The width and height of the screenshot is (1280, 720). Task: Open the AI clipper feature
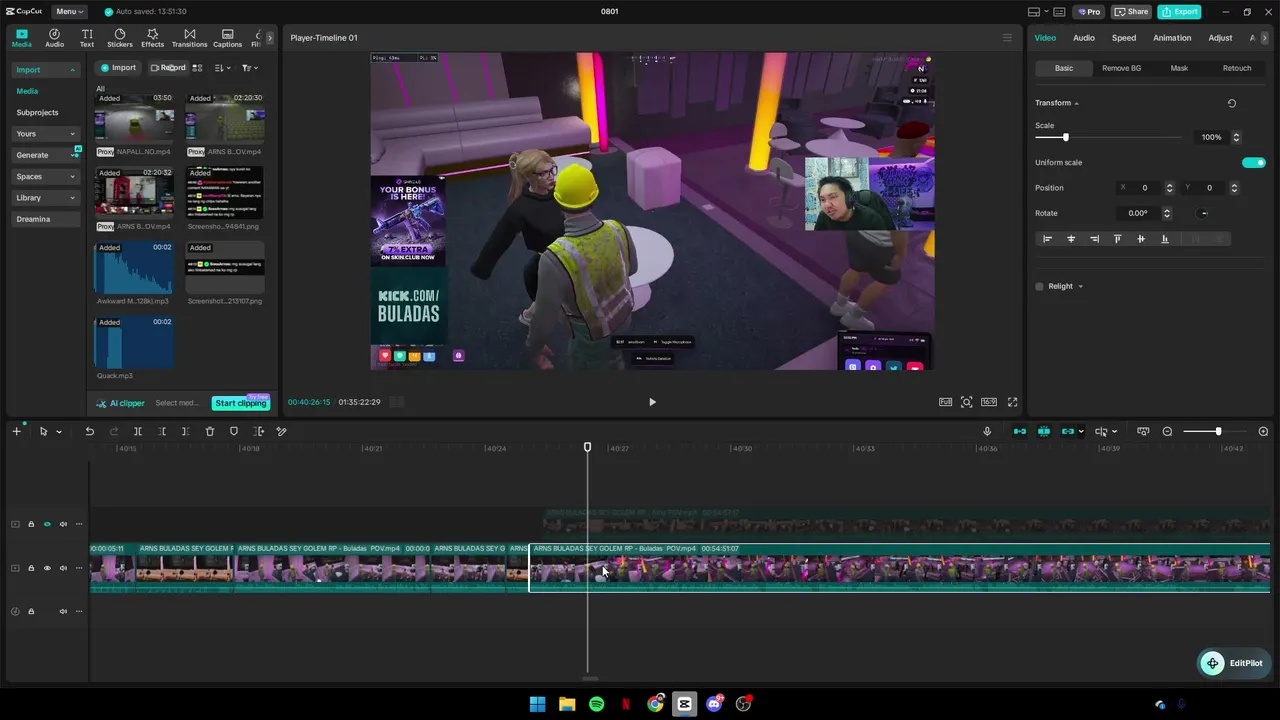point(120,403)
